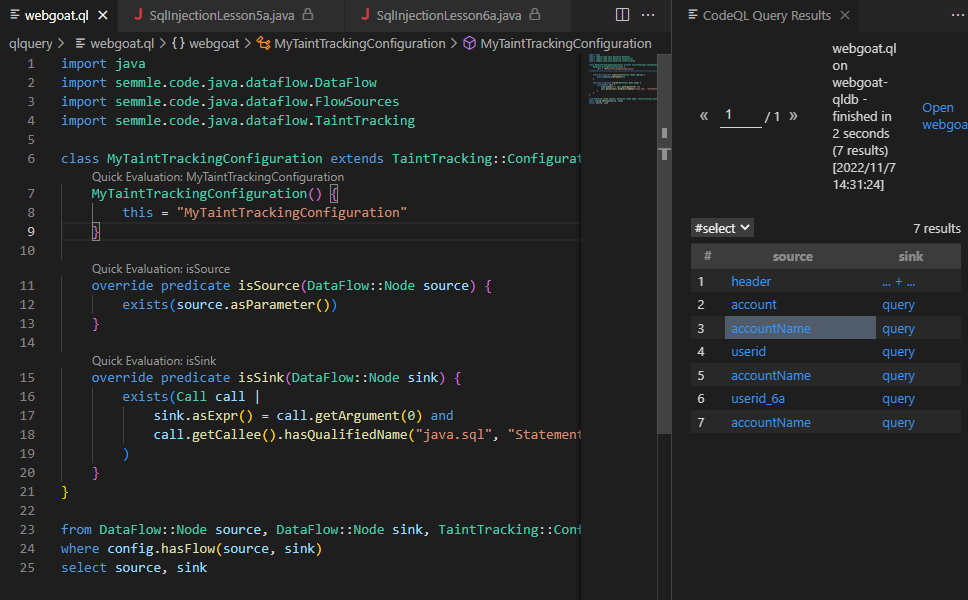Click the webgoat.ql breadcrumb item
This screenshot has width=968, height=600.
[115, 44]
